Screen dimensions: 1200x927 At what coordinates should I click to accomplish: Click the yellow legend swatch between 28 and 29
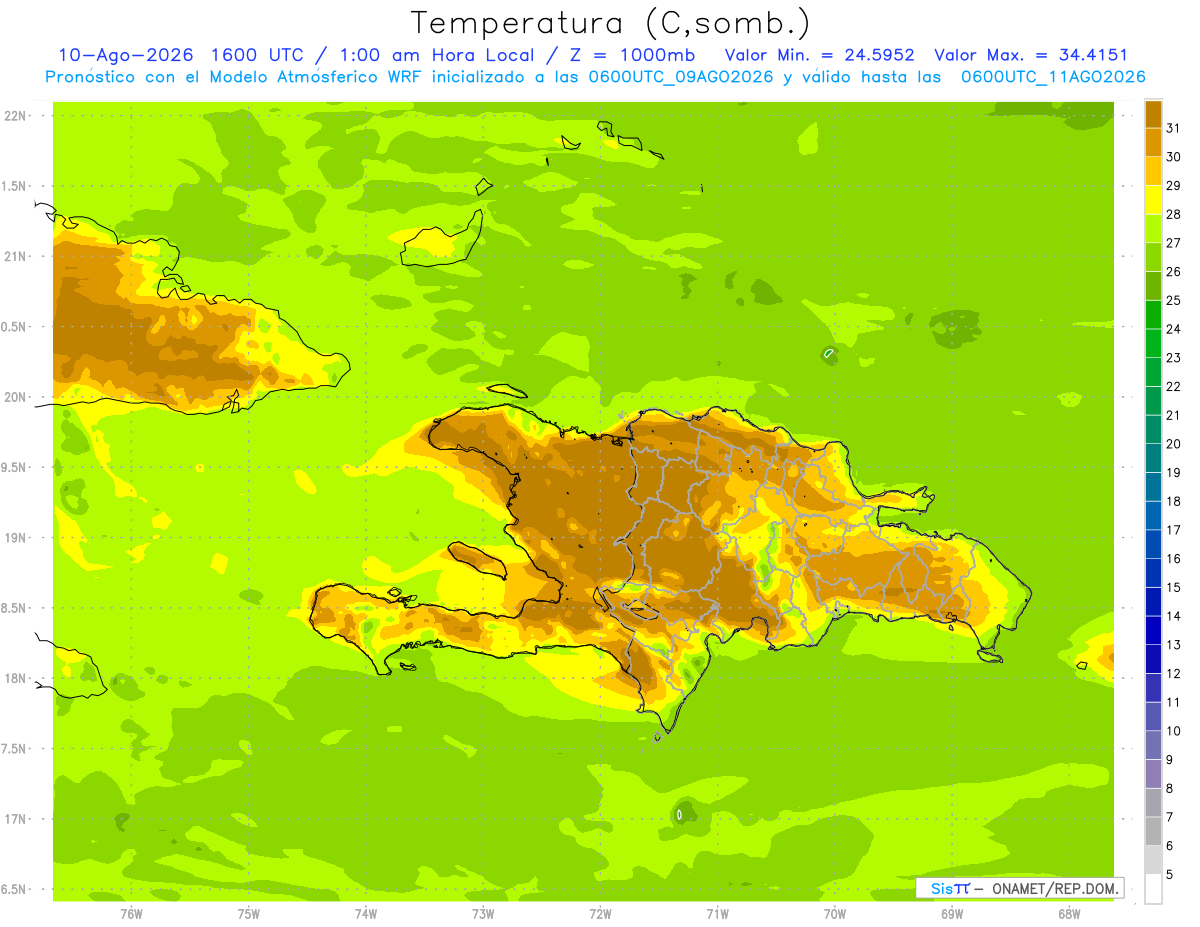coord(1153,200)
